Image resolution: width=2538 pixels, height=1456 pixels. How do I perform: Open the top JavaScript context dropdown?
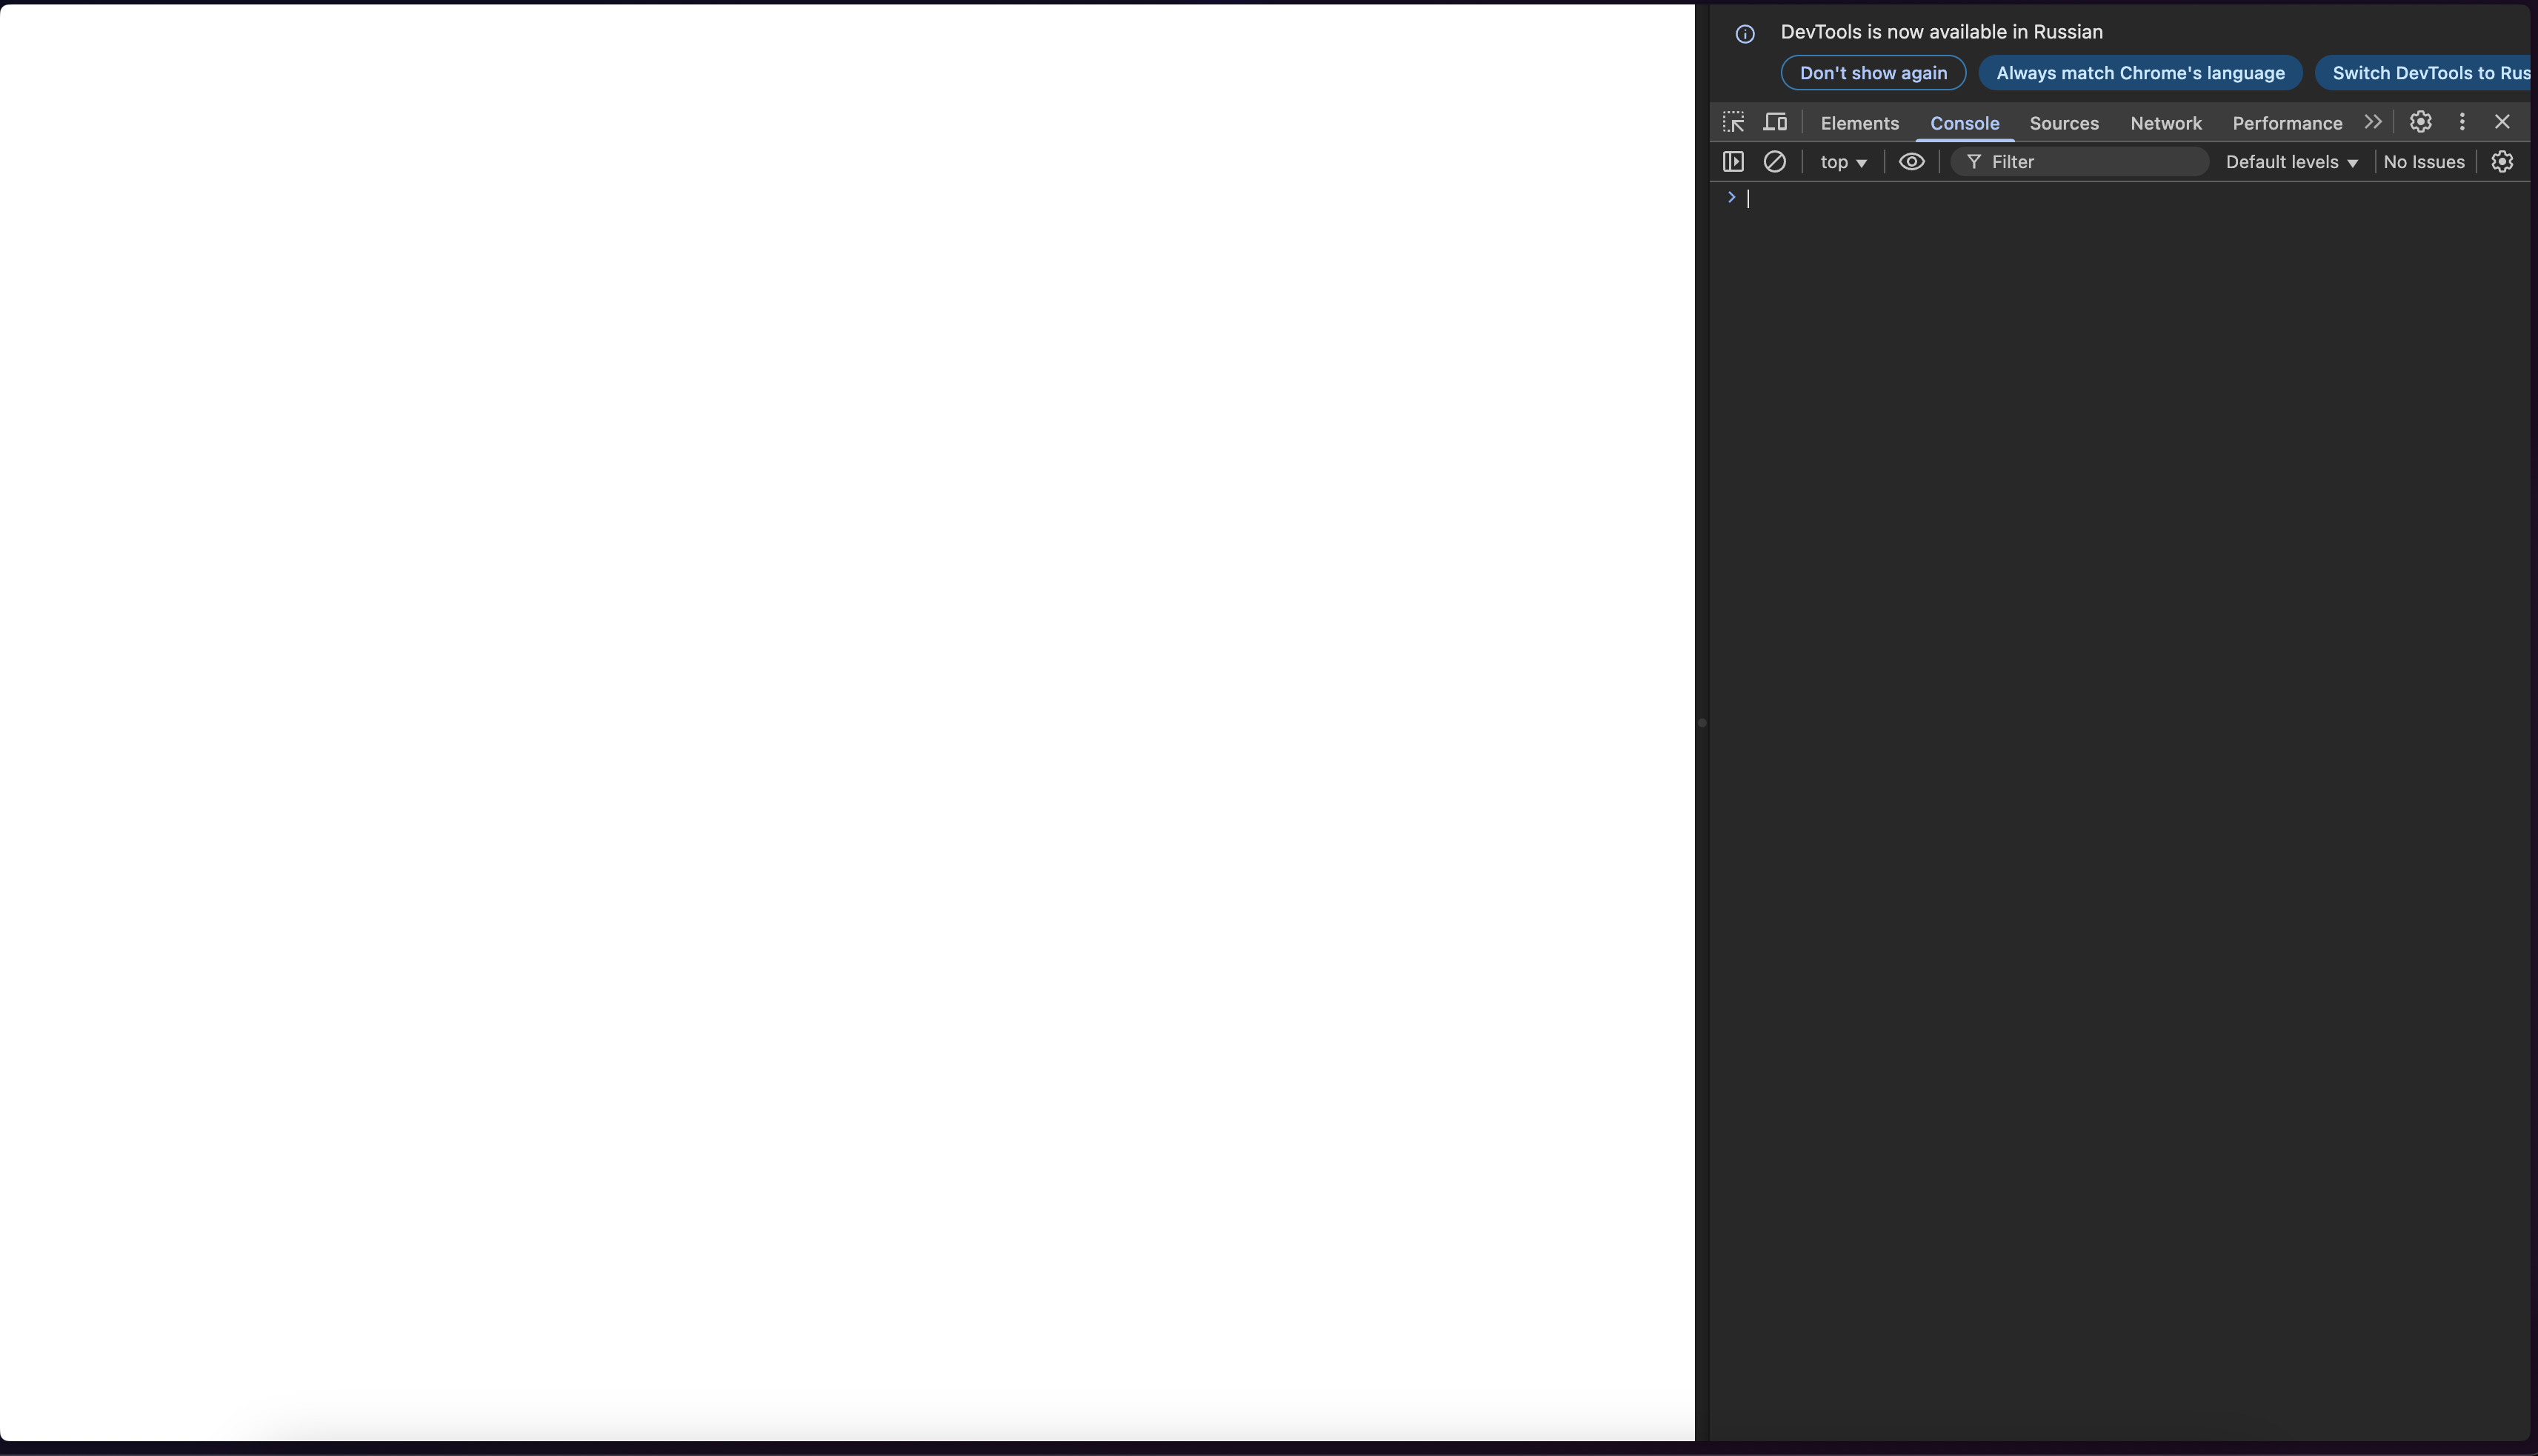click(x=1843, y=162)
